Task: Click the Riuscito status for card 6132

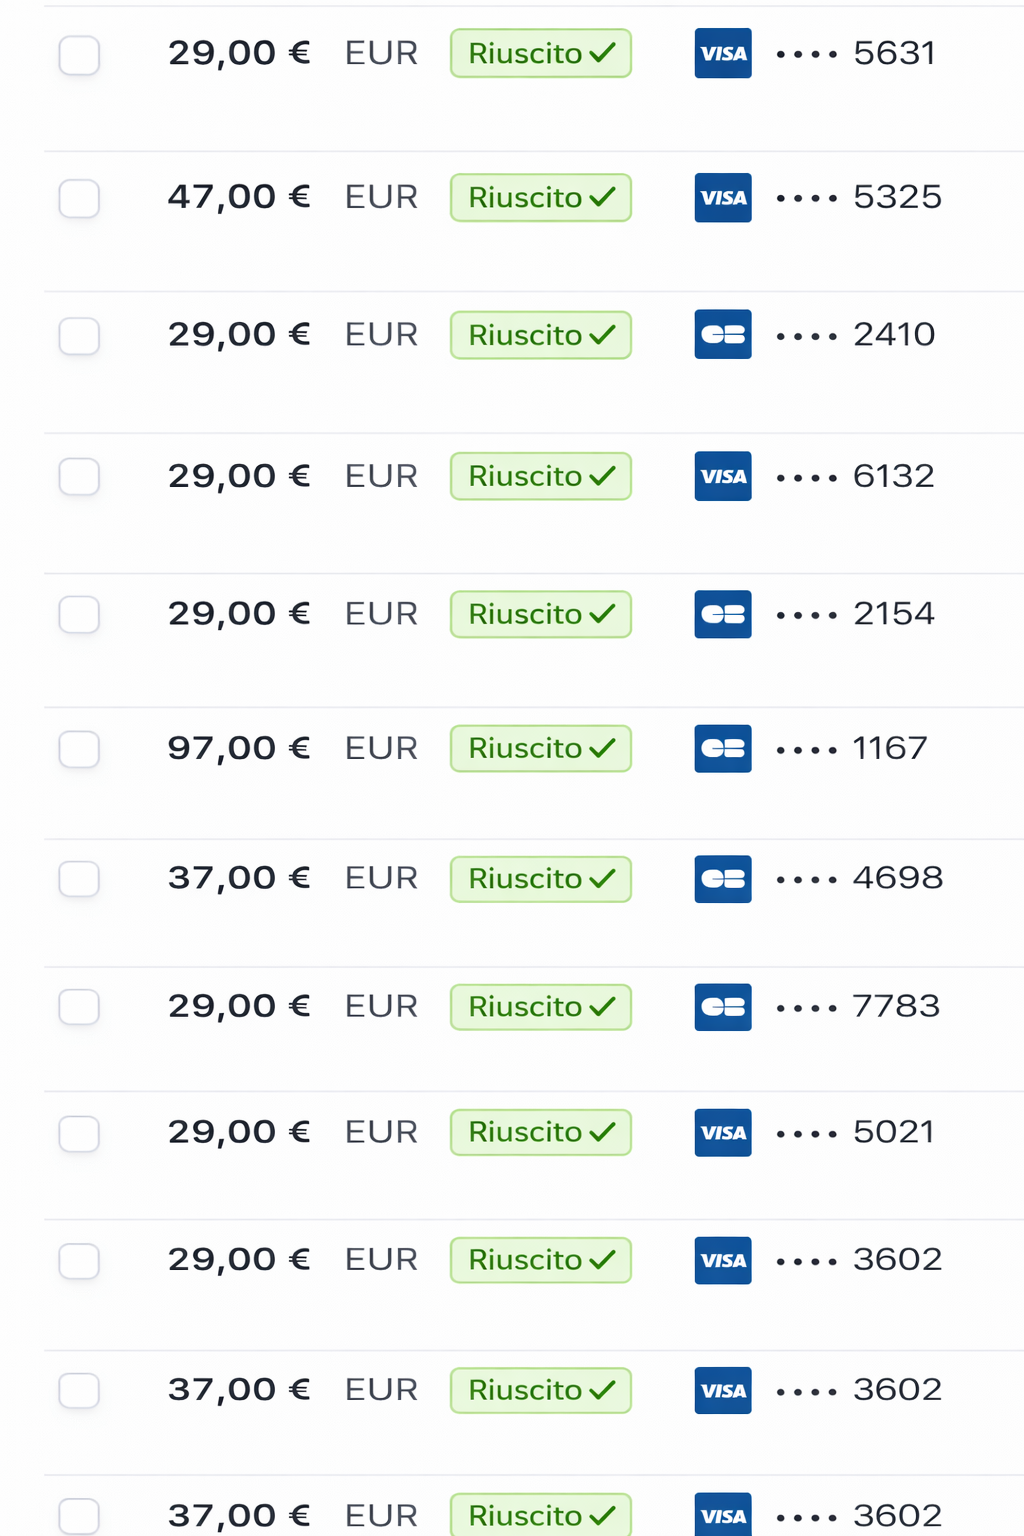Action: pos(540,477)
